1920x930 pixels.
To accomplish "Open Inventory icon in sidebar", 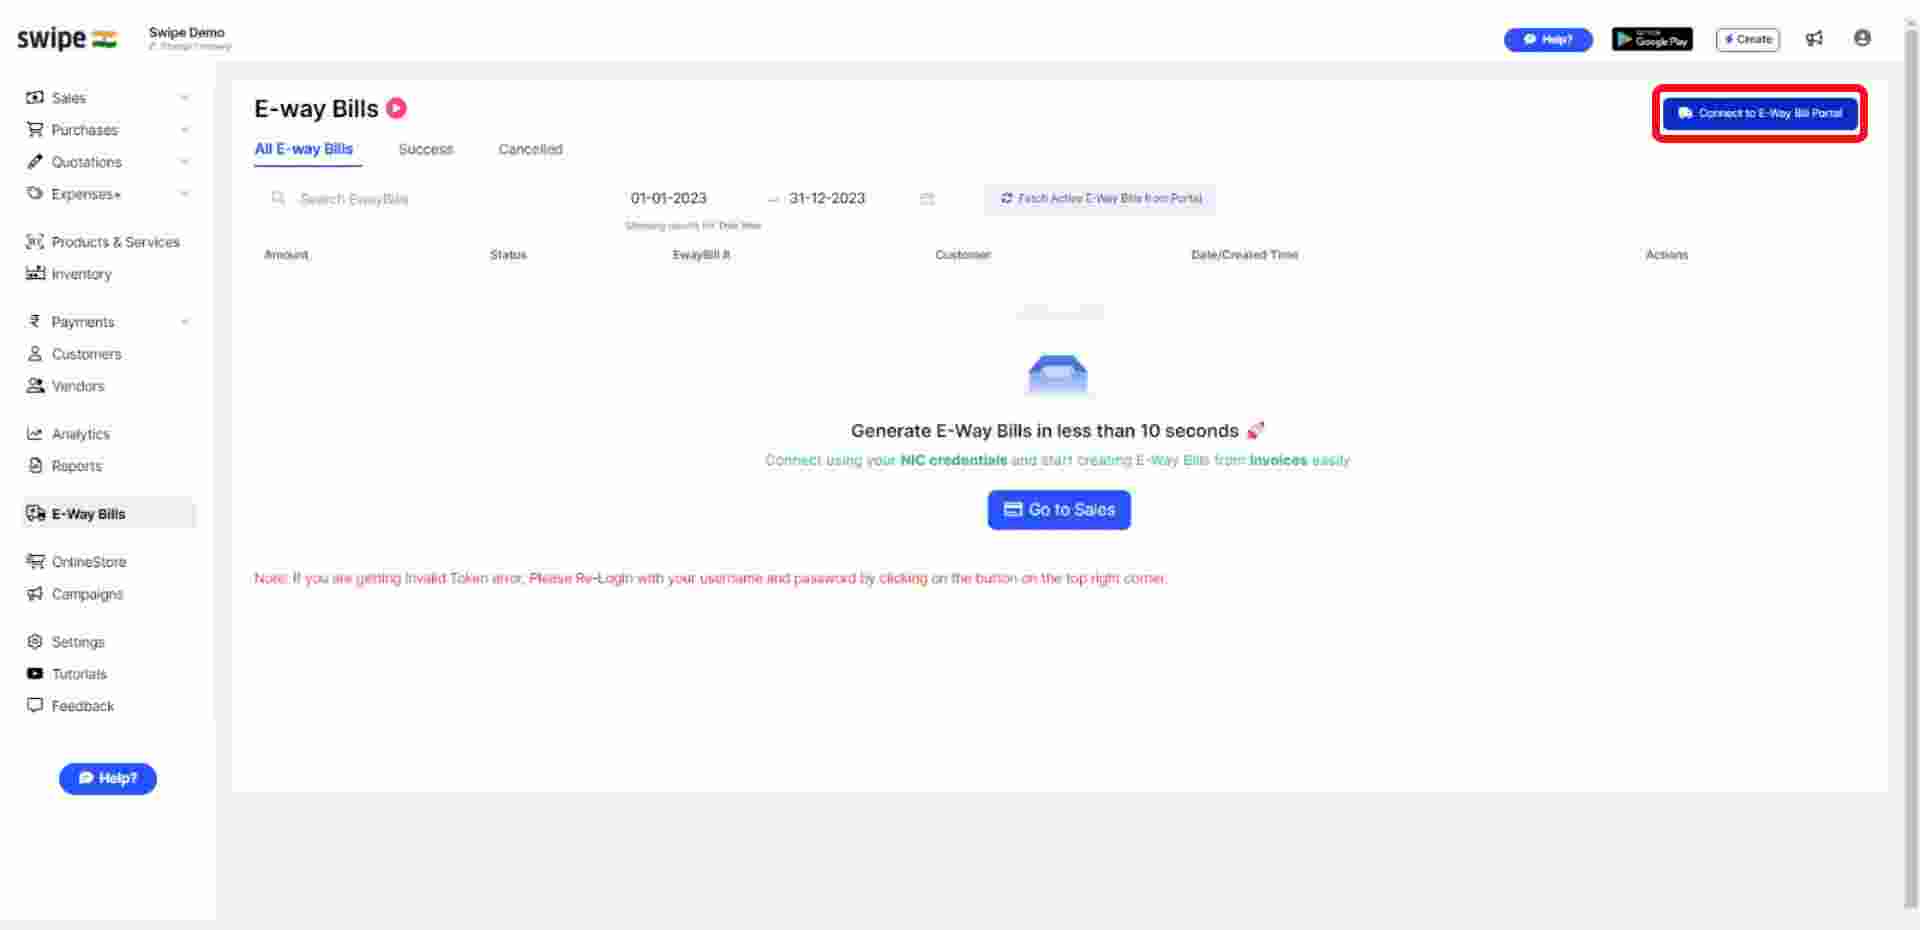I will pos(35,273).
